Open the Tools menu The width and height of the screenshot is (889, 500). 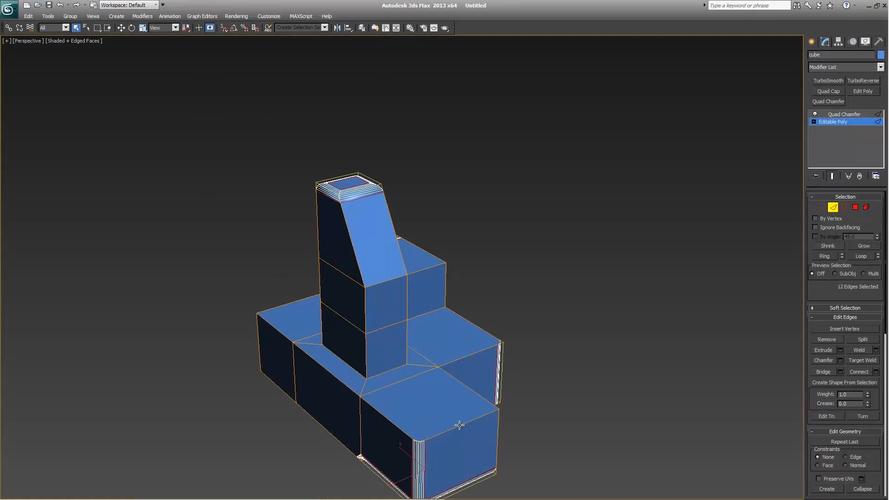click(x=48, y=16)
